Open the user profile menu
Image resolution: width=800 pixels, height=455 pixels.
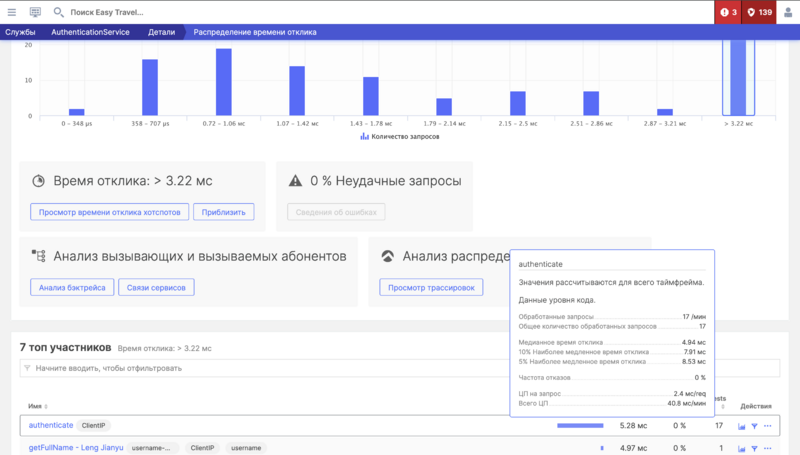click(x=789, y=12)
